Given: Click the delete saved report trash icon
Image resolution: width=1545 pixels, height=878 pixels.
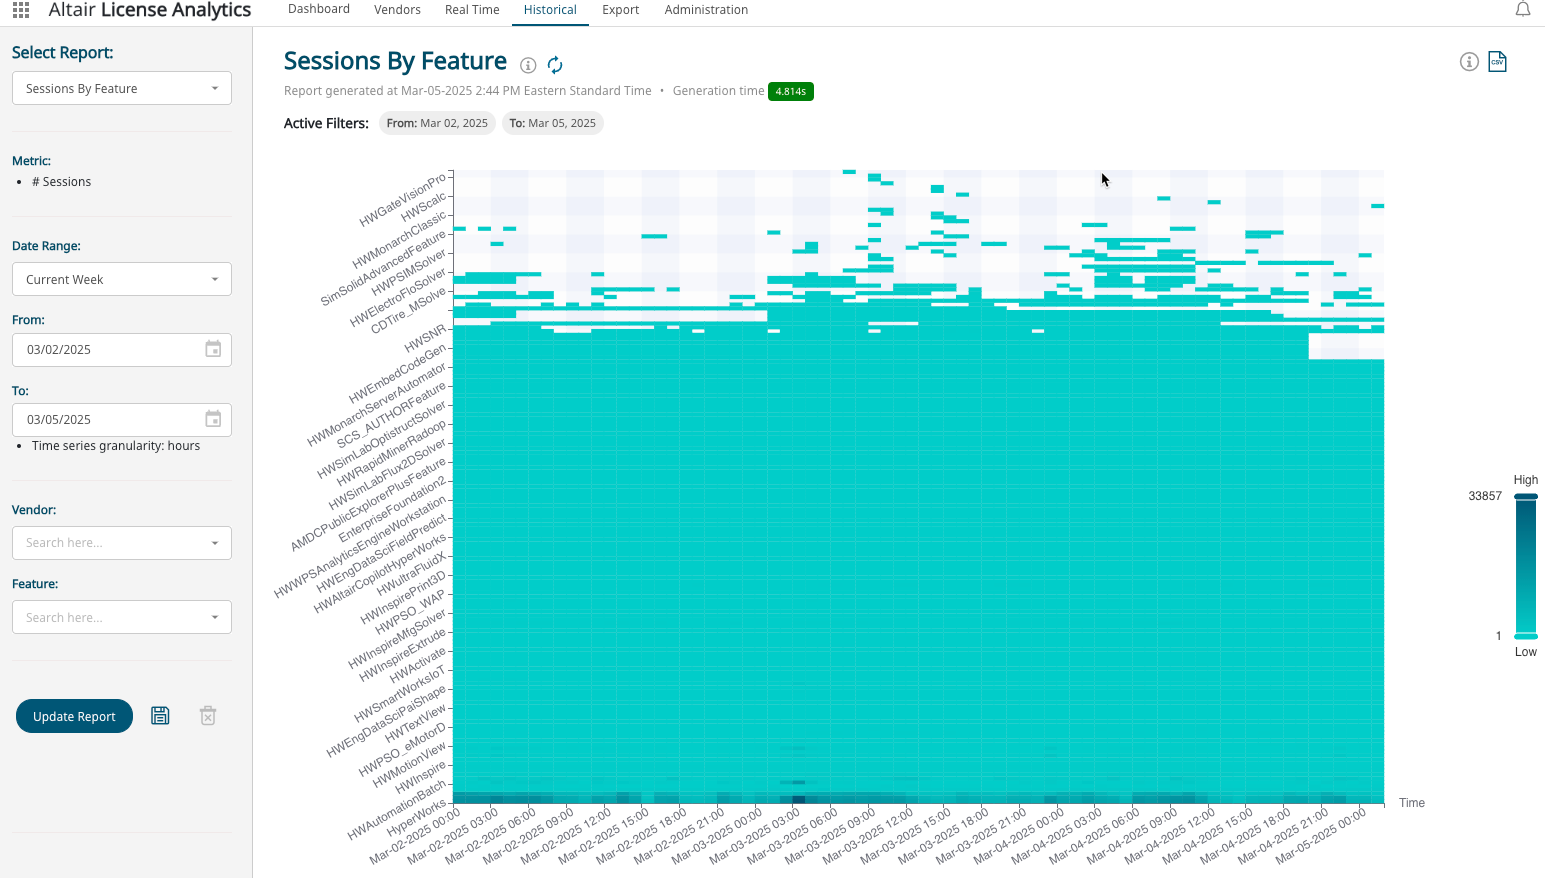Looking at the screenshot, I should click(x=208, y=716).
